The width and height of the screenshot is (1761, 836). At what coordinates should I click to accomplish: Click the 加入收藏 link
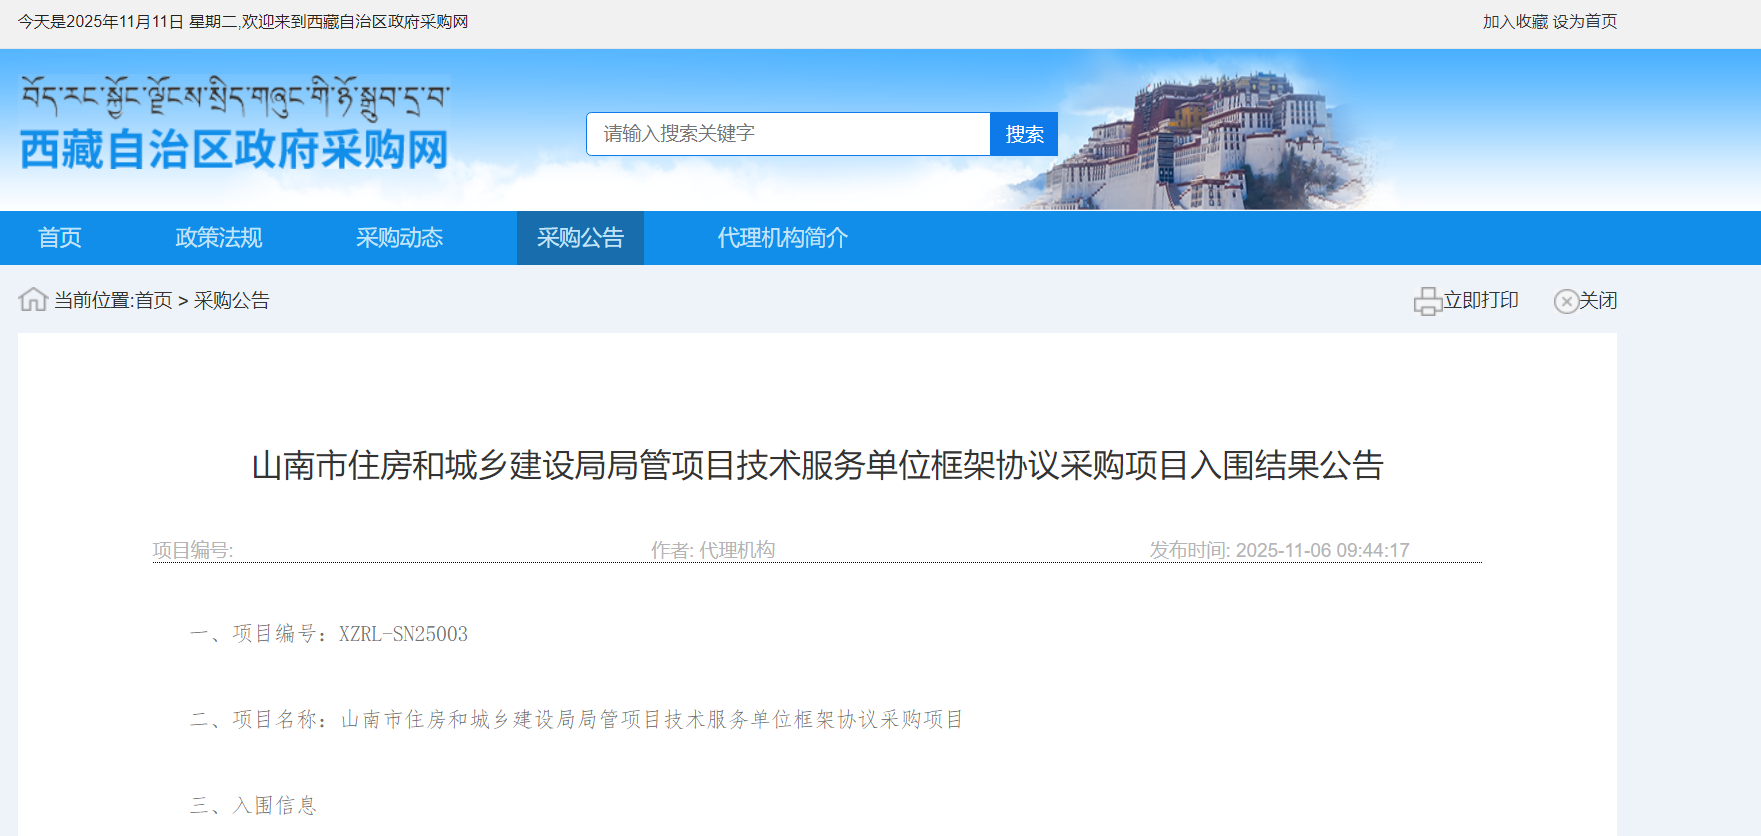pyautogui.click(x=1514, y=22)
